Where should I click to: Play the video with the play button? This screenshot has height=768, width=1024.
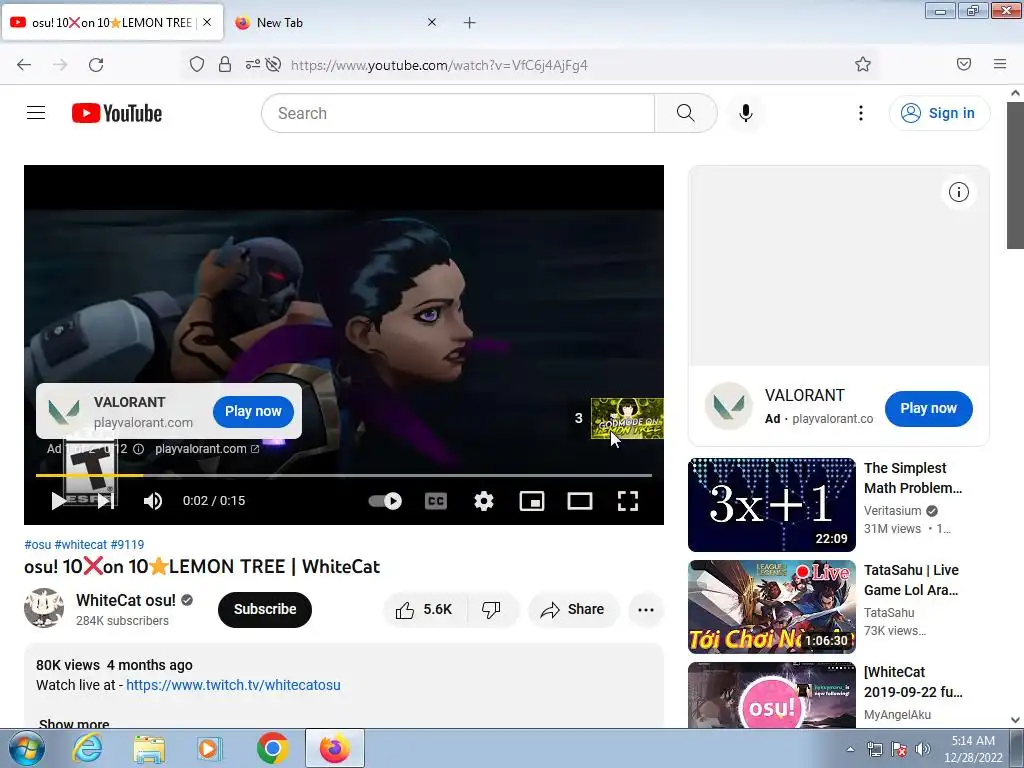click(x=58, y=501)
